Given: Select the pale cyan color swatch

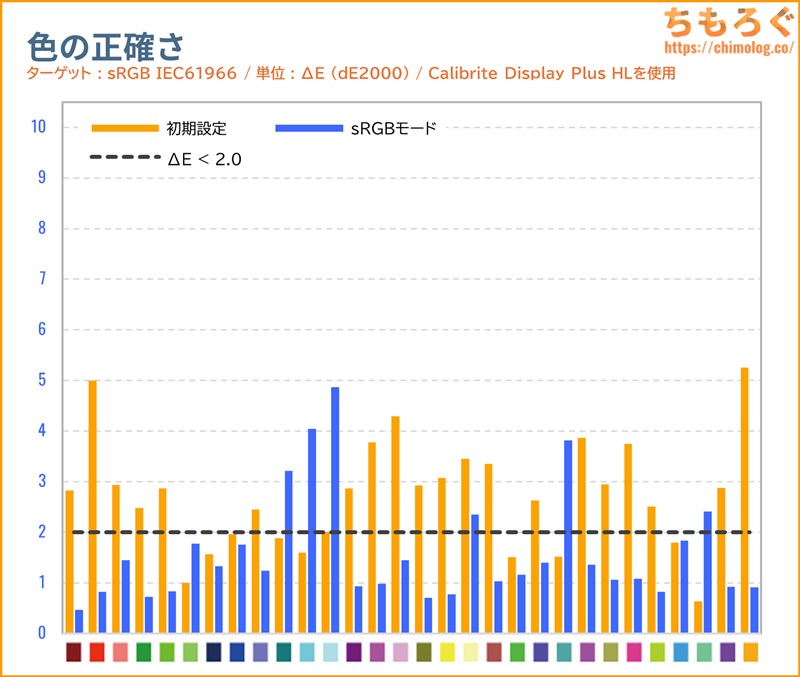Looking at the screenshot, I should pos(330,652).
